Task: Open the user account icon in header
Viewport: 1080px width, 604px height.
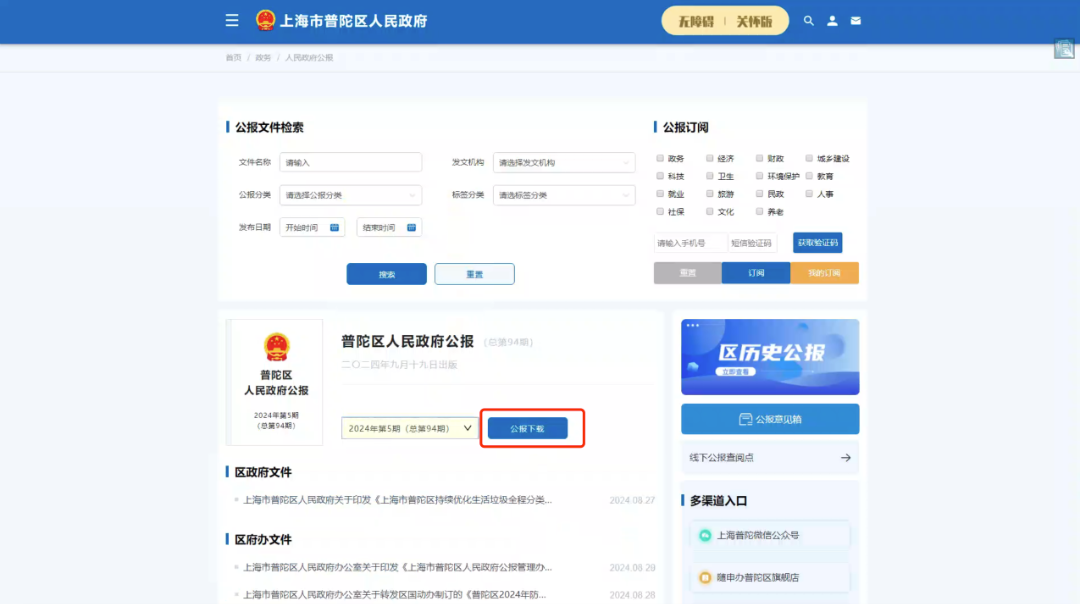Action: coord(832,20)
